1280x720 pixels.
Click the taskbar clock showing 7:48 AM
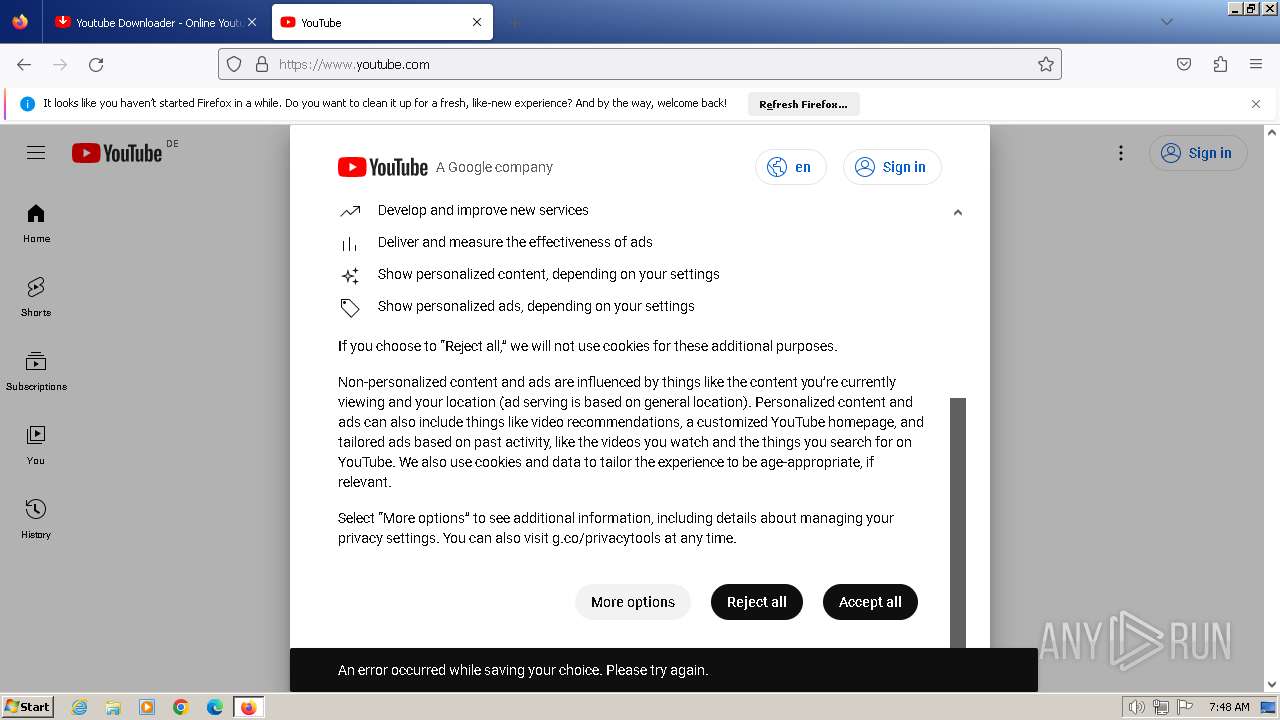(1229, 707)
